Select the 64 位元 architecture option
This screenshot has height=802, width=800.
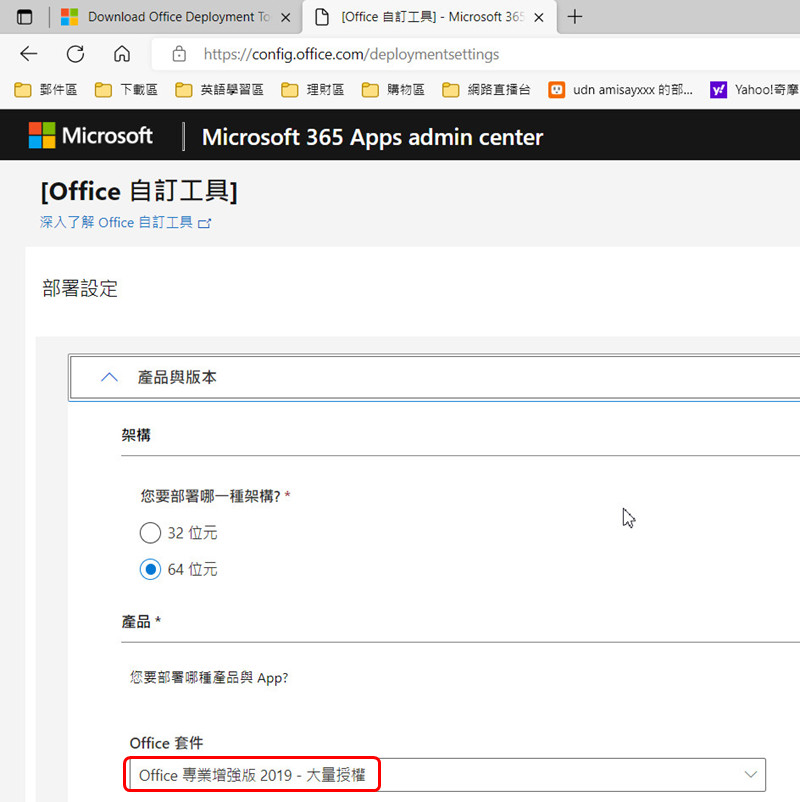150,570
